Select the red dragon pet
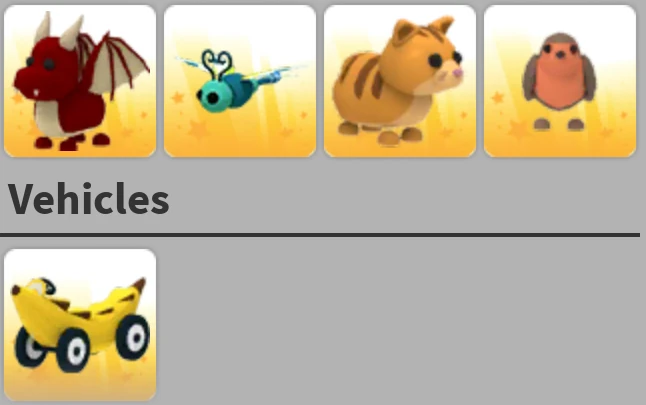Screen dimensions: 646x405 (x=80, y=81)
